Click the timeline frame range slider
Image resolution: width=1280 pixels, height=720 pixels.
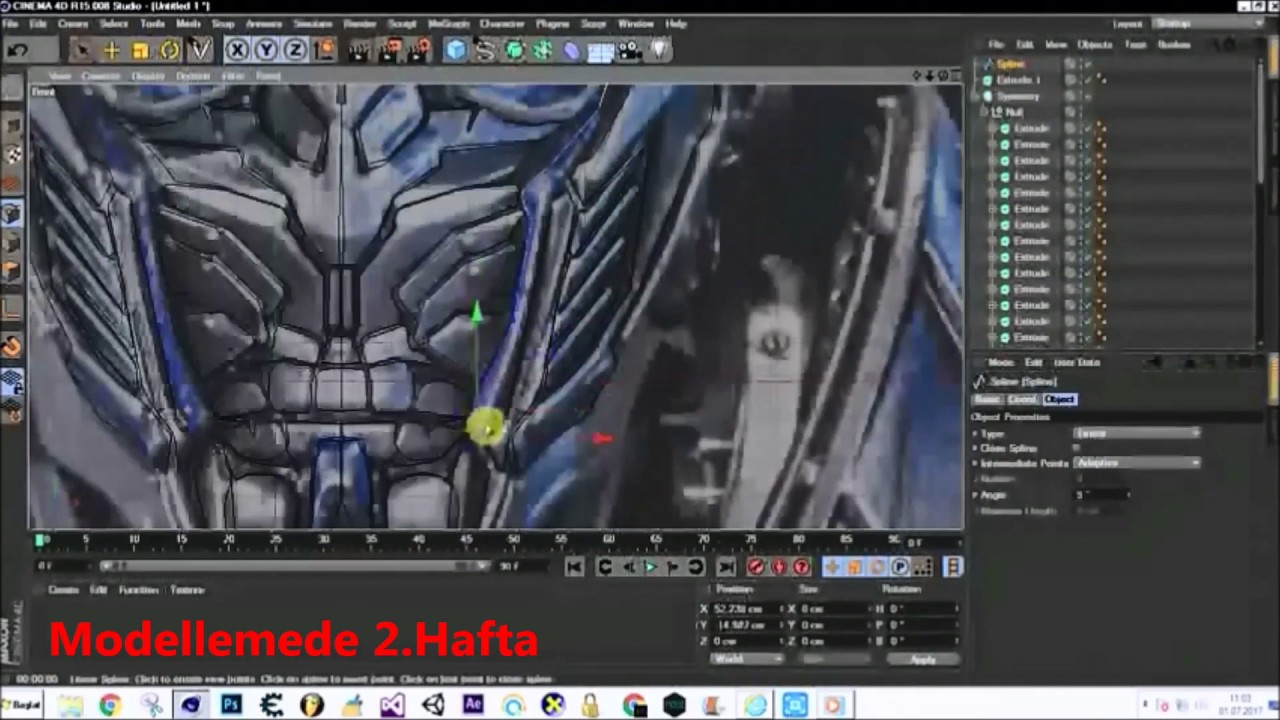click(294, 566)
